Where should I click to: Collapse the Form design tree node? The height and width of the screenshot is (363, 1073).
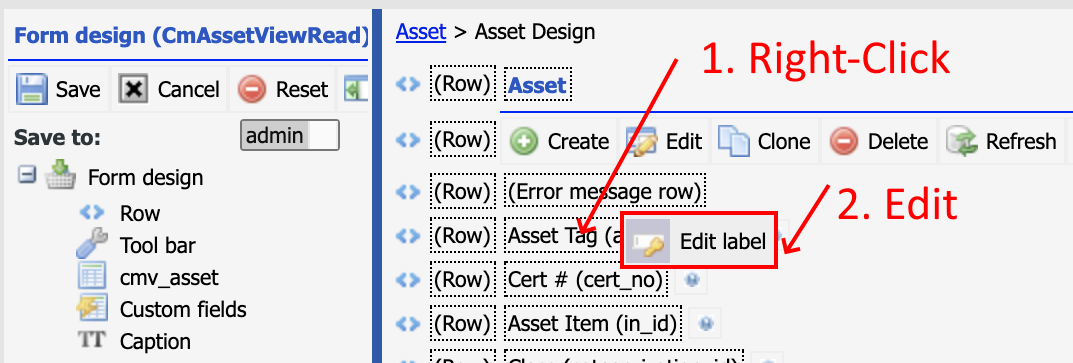tap(27, 177)
